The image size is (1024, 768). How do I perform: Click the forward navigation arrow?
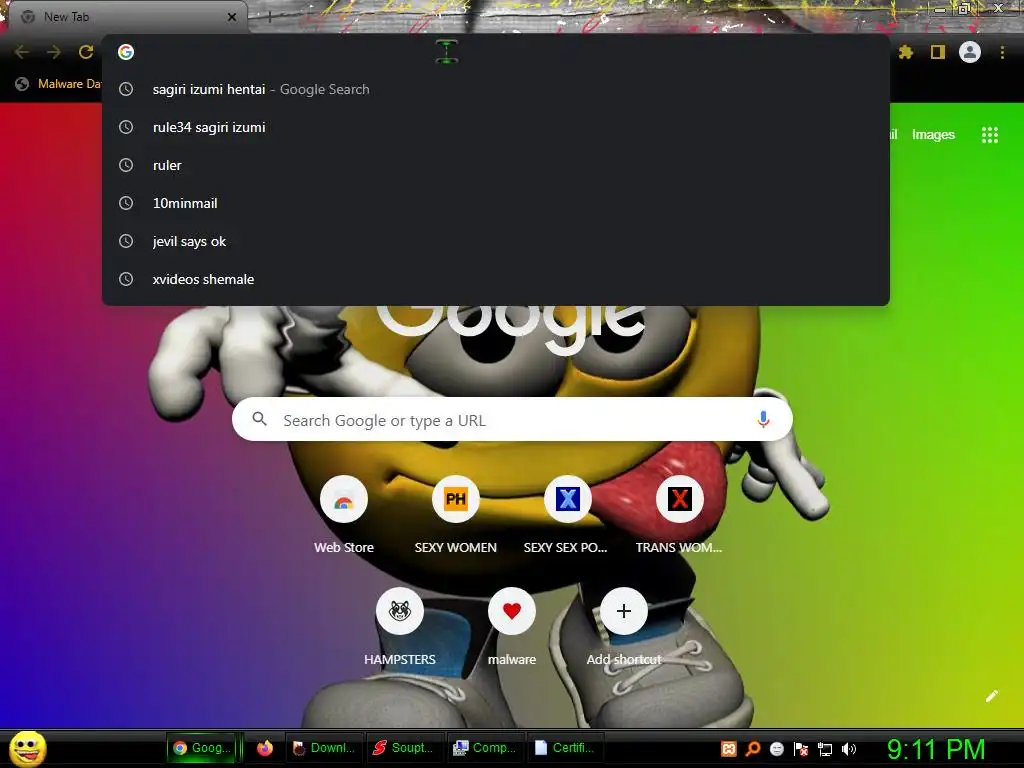(x=54, y=52)
